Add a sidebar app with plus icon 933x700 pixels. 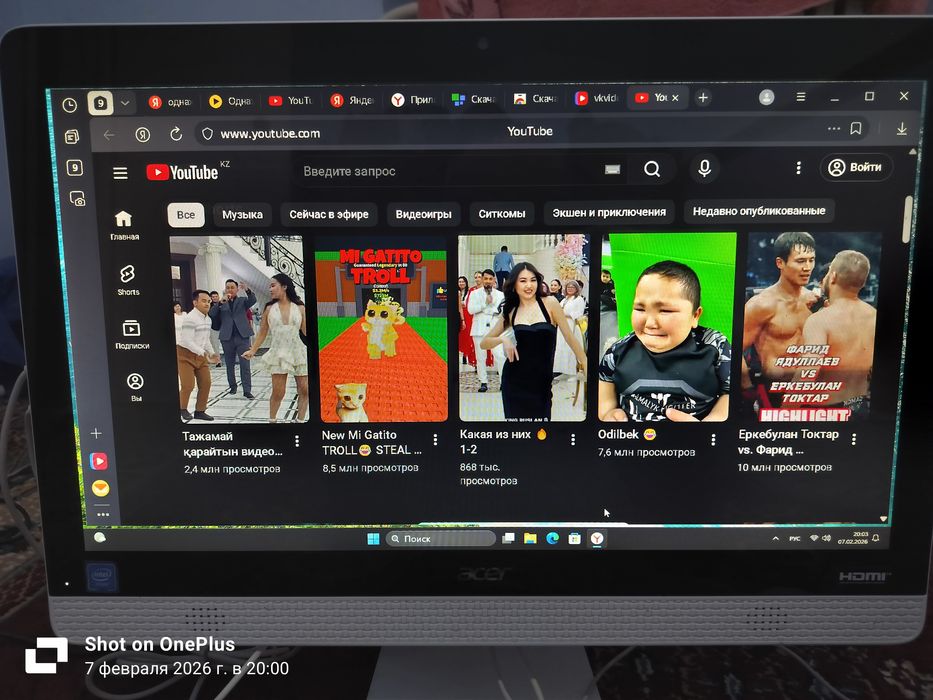[x=96, y=433]
